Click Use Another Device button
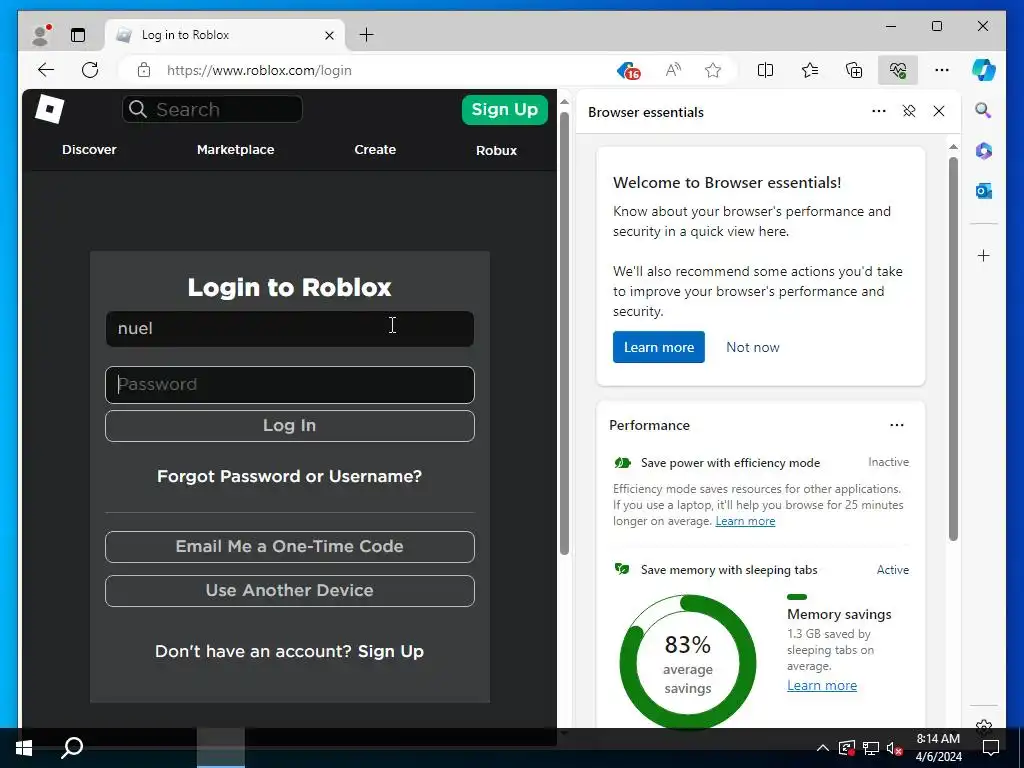Viewport: 1024px width, 768px height. click(x=290, y=591)
